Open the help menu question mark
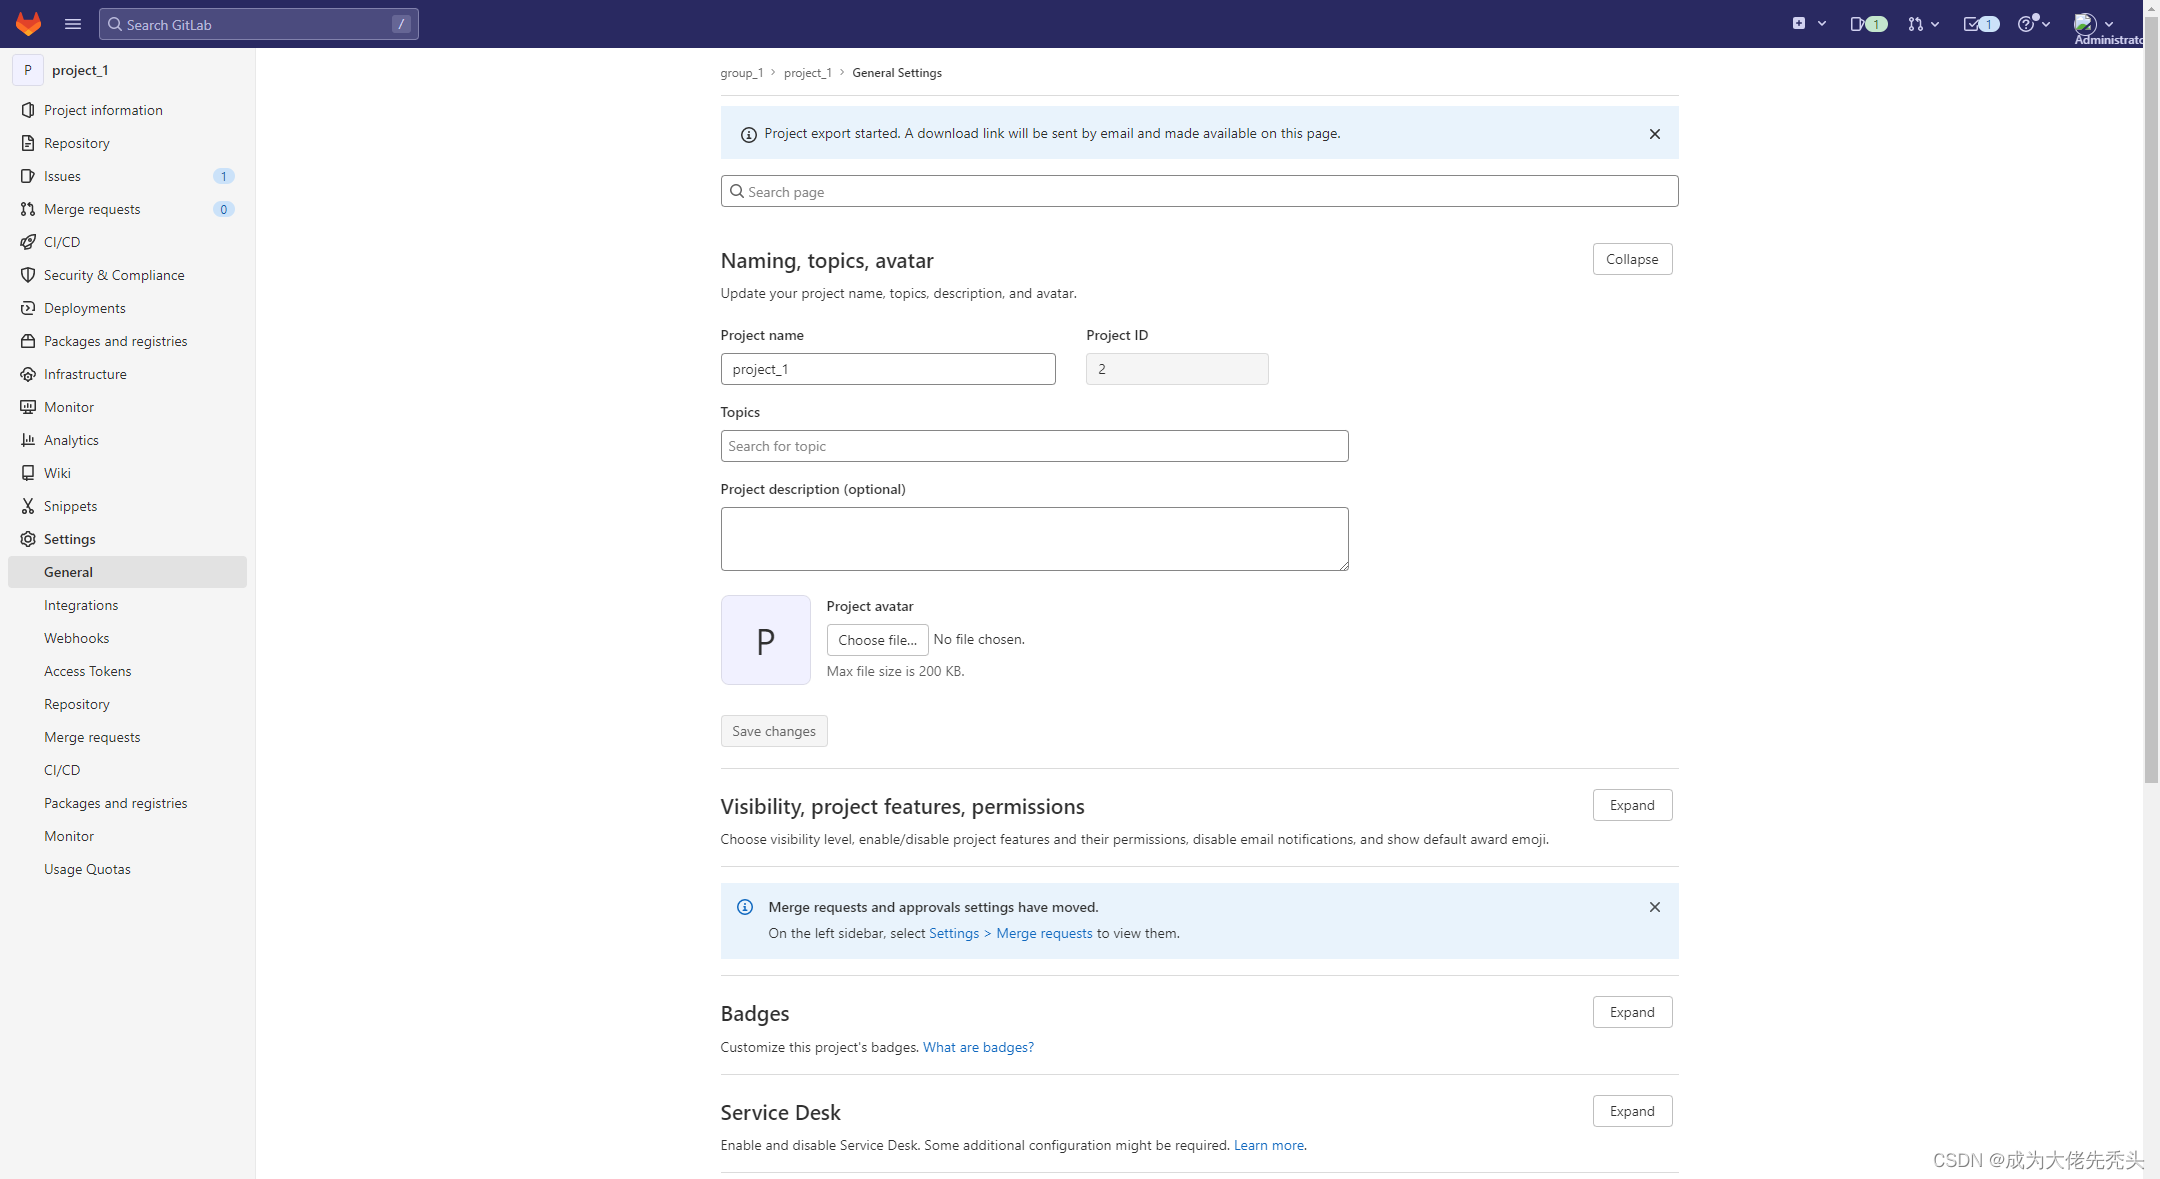 pos(2033,24)
